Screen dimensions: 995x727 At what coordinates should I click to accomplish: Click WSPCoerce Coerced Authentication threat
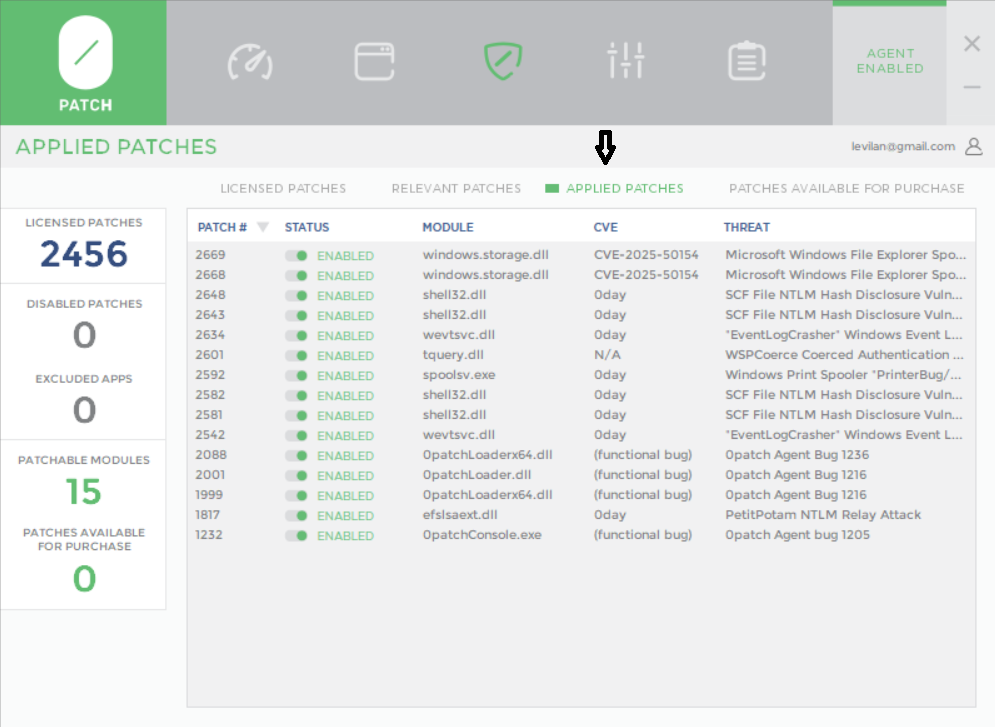tap(845, 355)
